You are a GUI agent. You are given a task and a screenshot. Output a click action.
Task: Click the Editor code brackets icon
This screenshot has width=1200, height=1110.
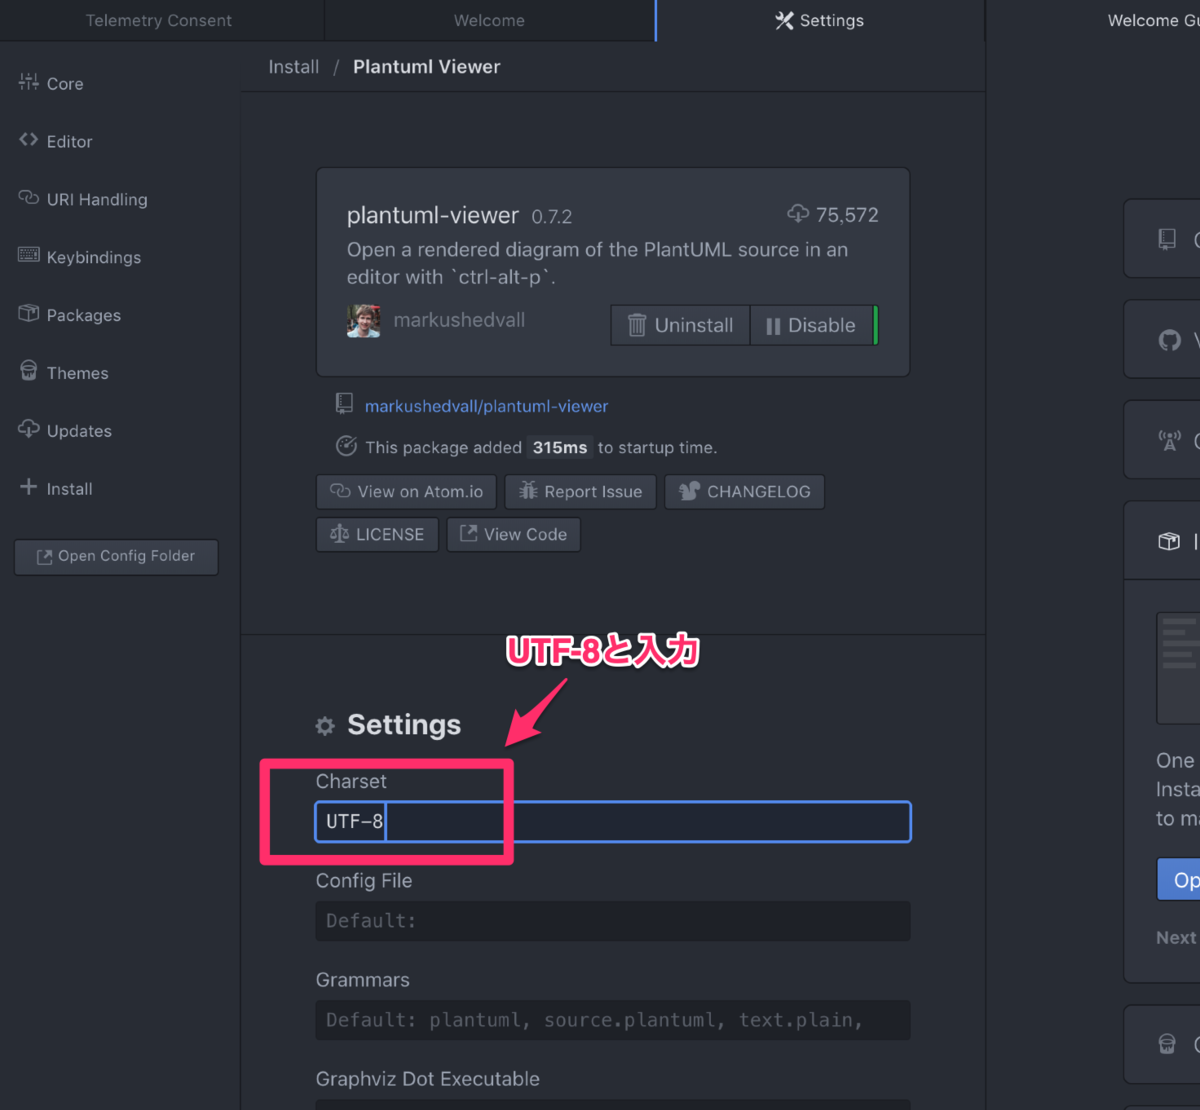point(28,141)
